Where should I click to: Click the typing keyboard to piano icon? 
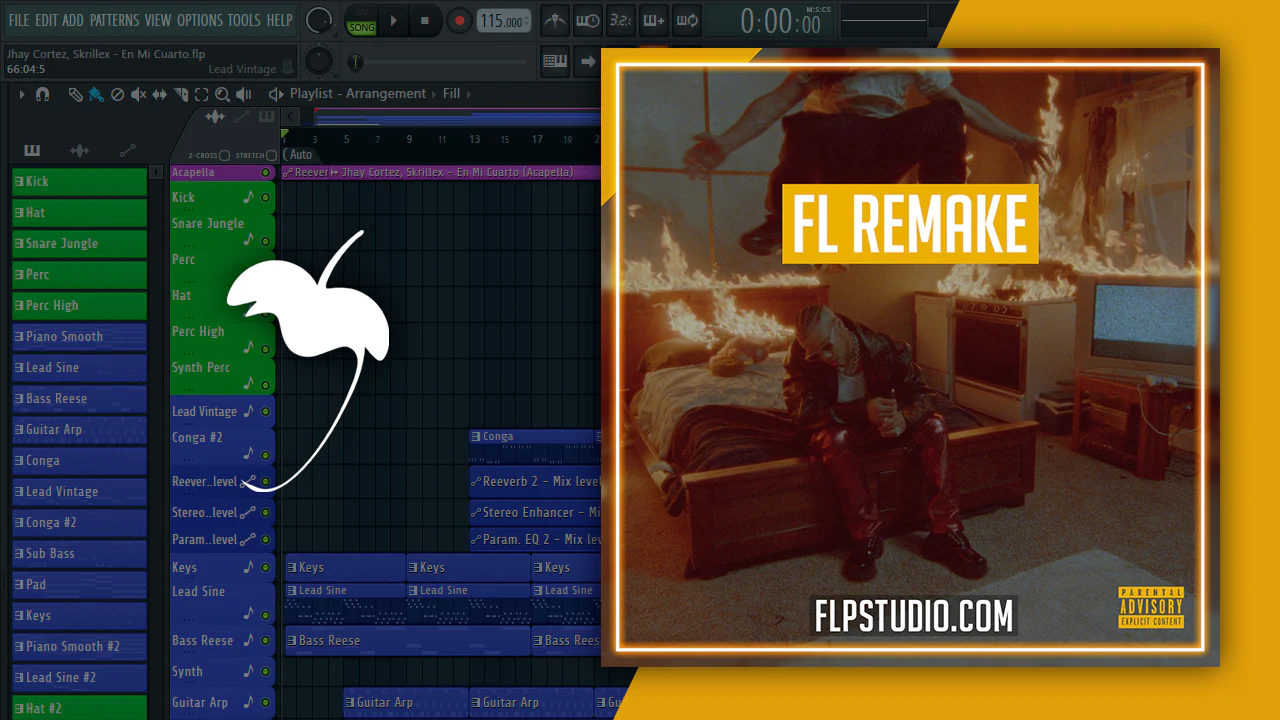[x=555, y=61]
